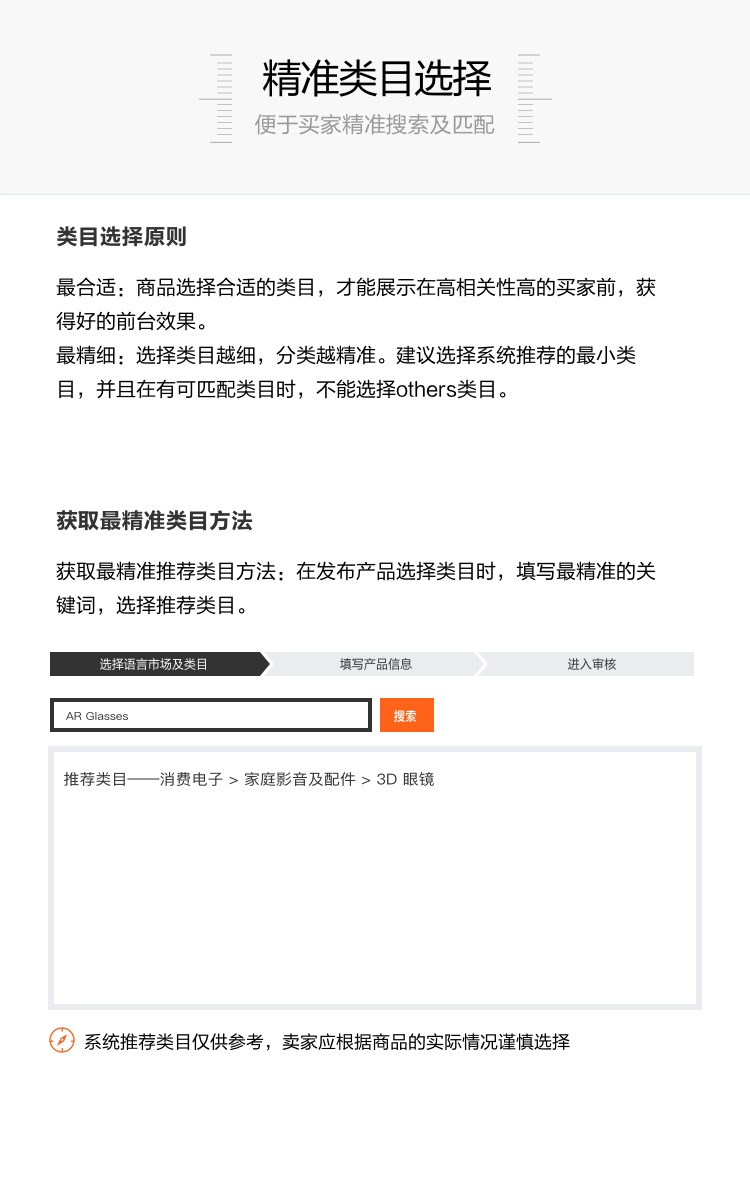Select the 进入审核 step tab
The image size is (750, 1180).
(x=591, y=664)
